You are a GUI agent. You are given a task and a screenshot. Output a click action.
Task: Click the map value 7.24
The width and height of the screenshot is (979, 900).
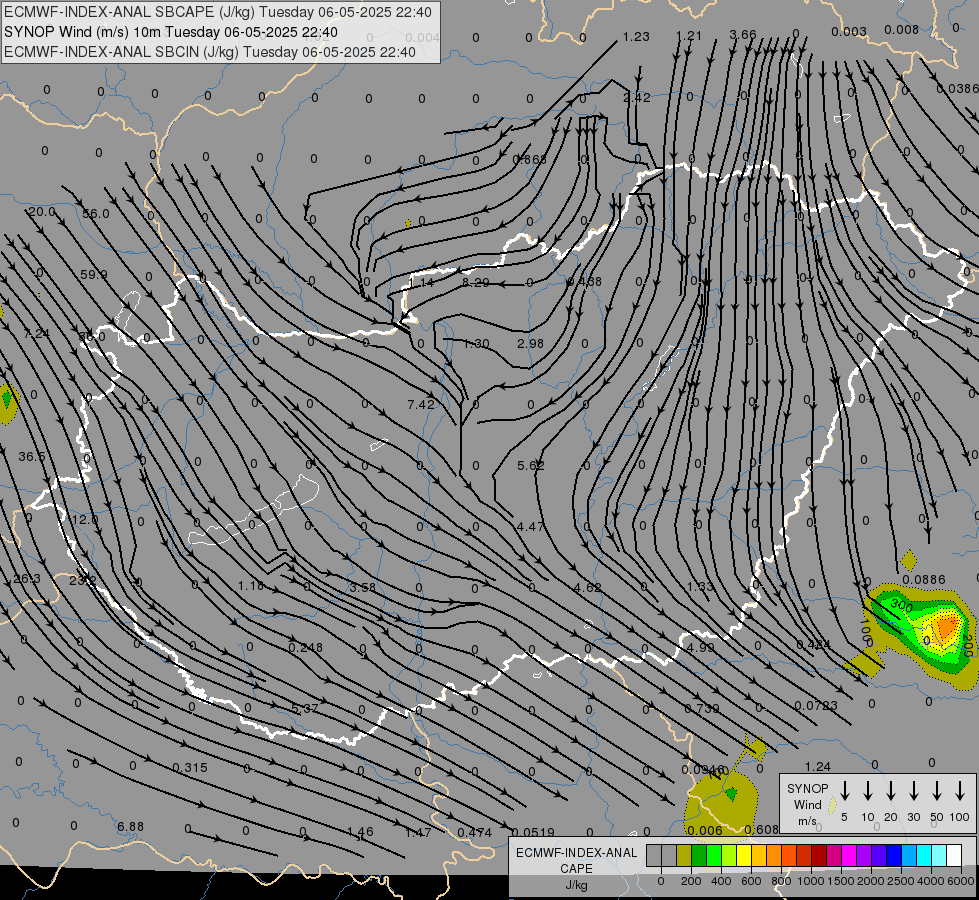point(37,334)
